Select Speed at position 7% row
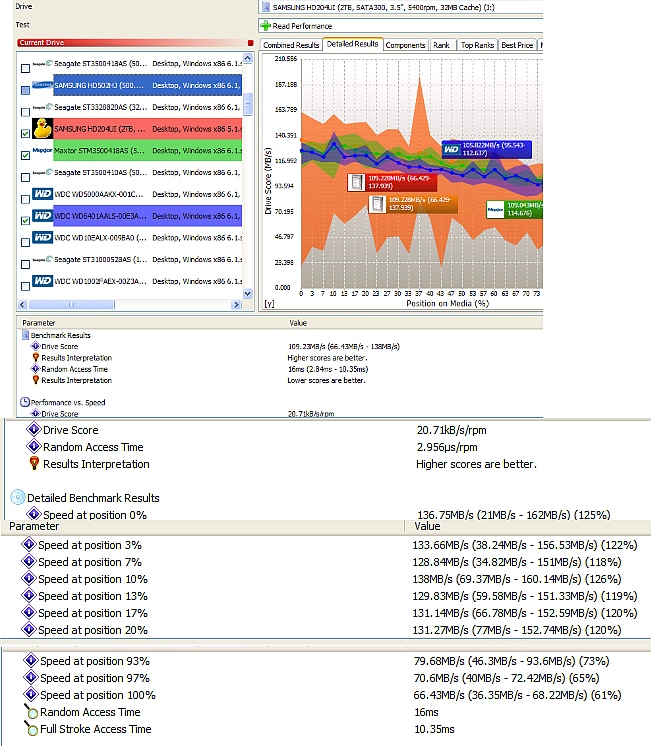This screenshot has height=746, width=651. (x=326, y=562)
